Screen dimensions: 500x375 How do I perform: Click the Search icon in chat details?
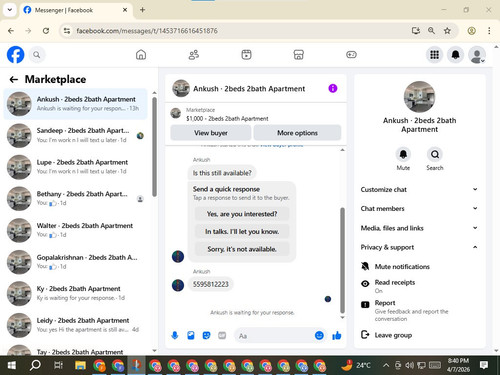(x=435, y=154)
